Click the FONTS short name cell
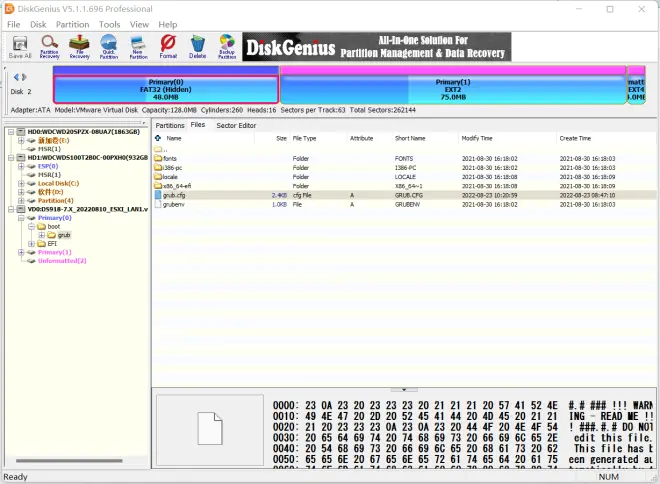Viewport: 660px width, 484px height. point(404,159)
